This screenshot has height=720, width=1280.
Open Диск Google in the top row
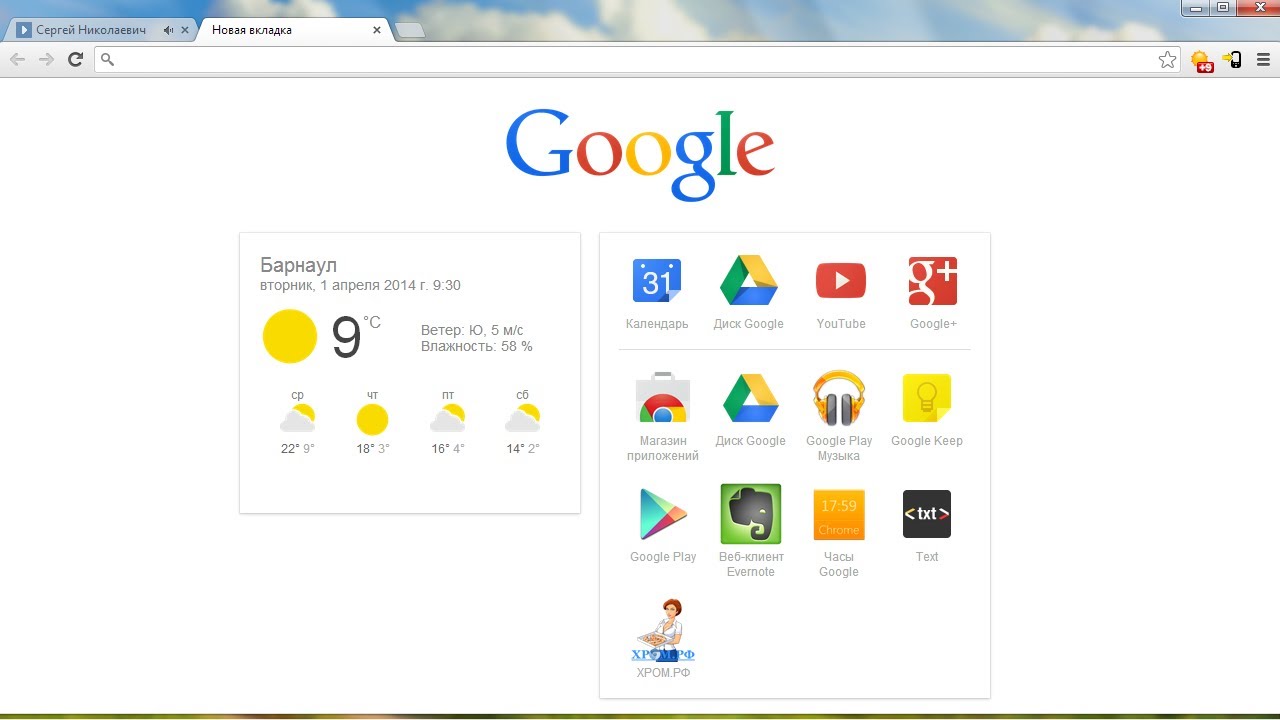tap(749, 281)
